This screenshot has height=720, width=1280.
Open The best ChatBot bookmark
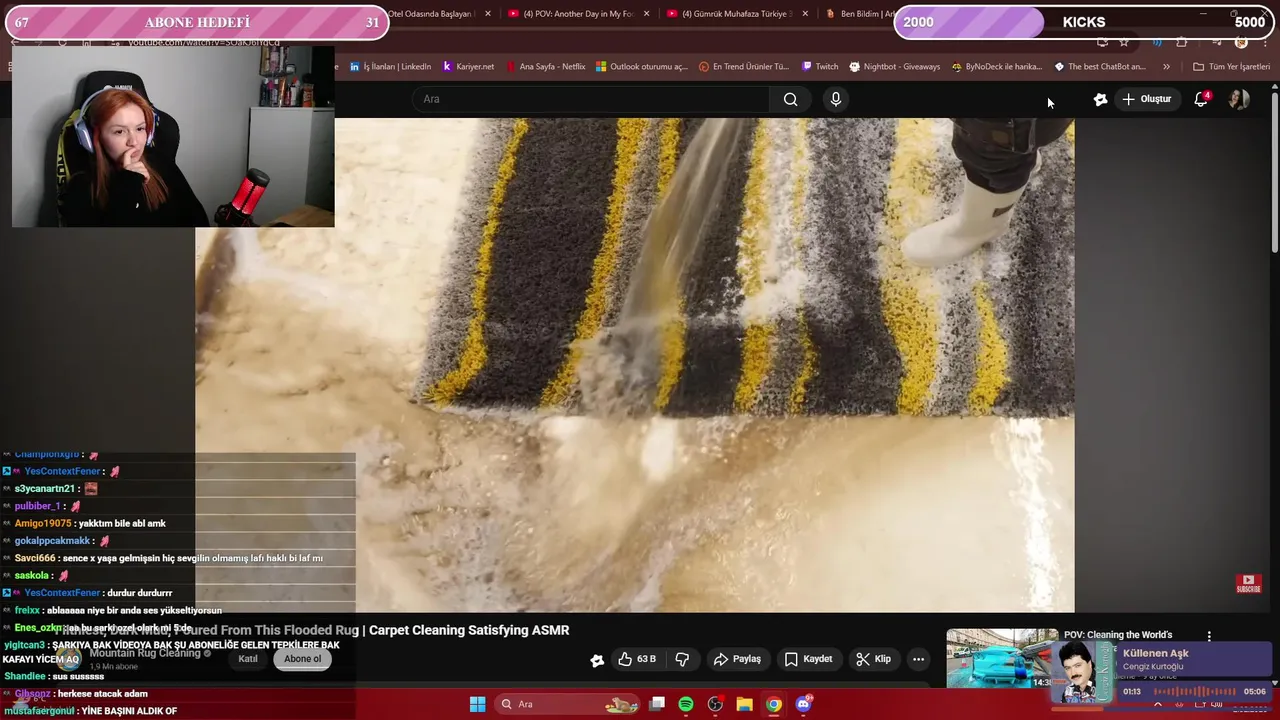pos(1100,67)
